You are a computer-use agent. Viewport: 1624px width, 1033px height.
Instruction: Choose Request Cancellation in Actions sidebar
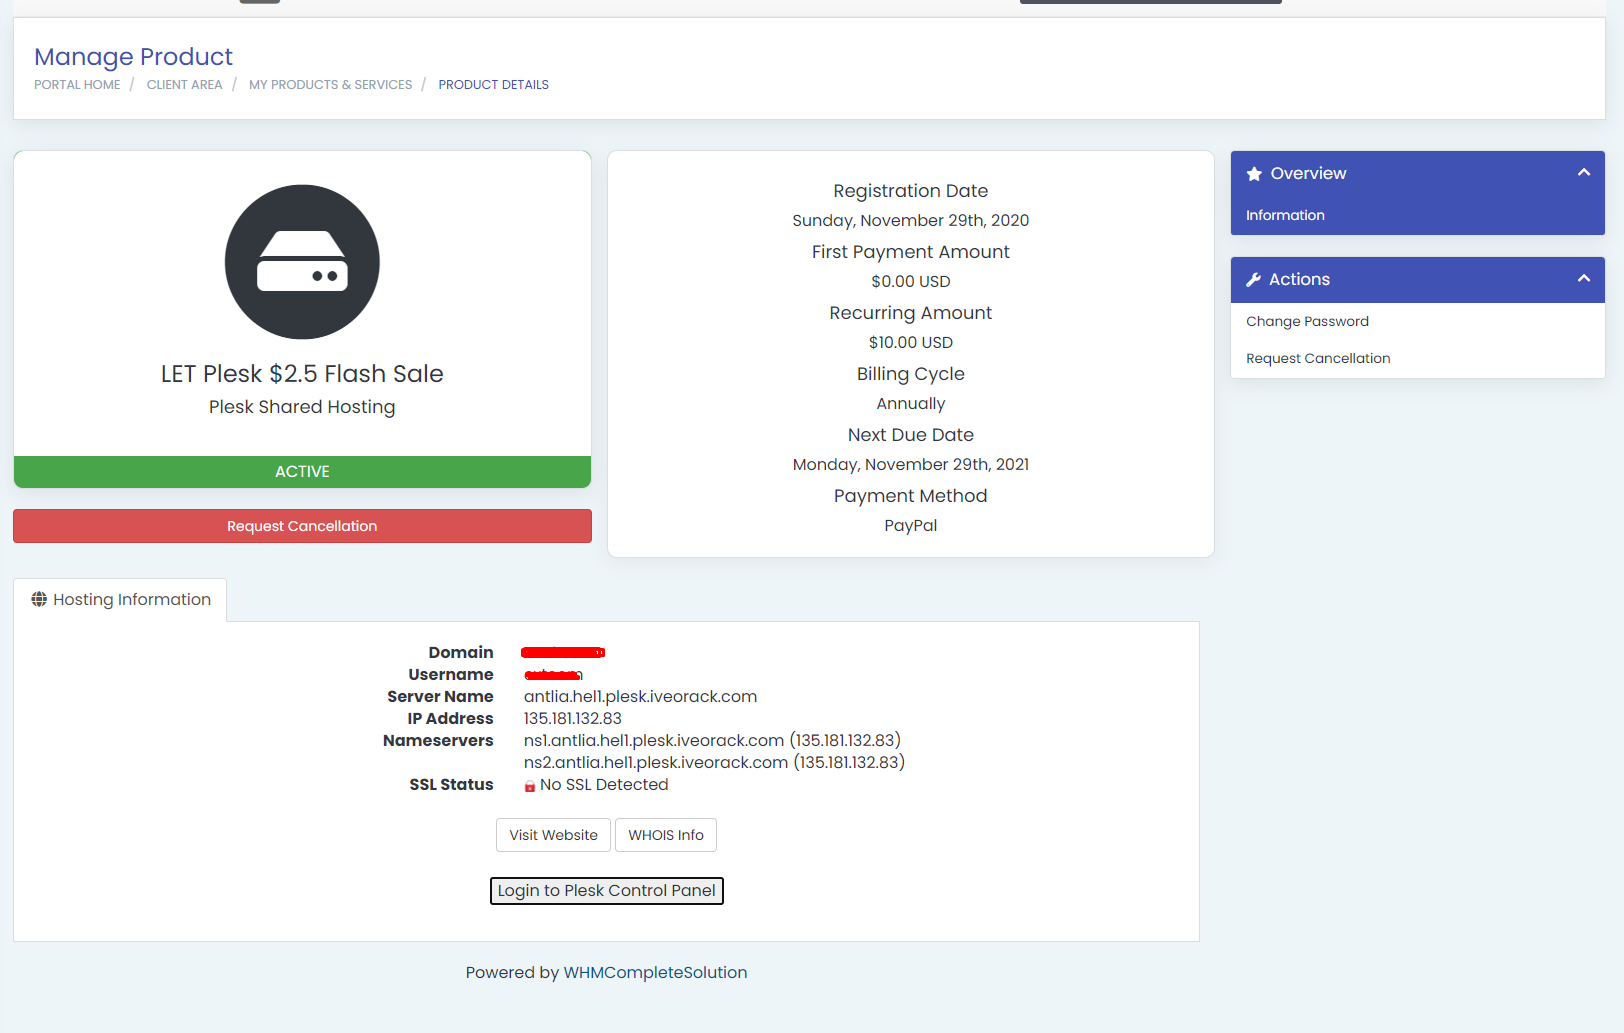coord(1318,358)
